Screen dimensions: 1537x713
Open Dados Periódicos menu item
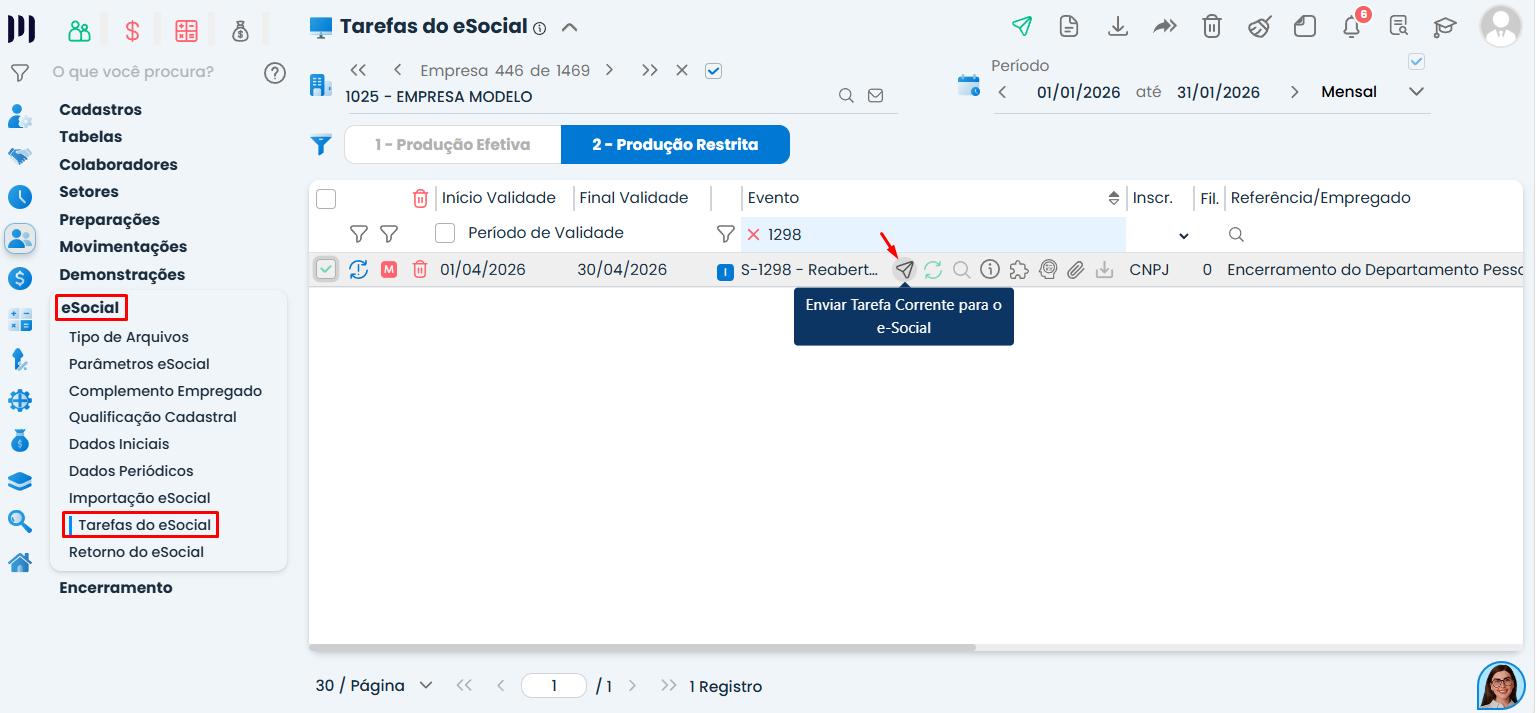click(131, 471)
